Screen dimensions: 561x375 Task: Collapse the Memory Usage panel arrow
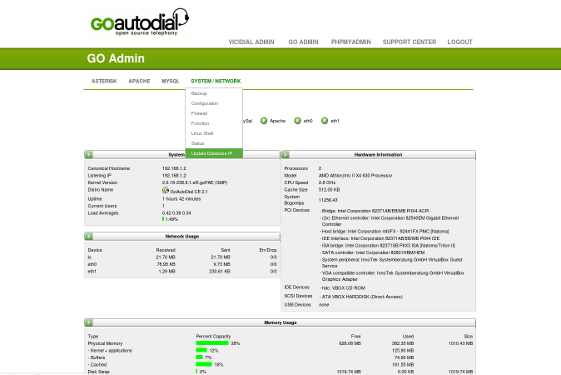pyautogui.click(x=89, y=323)
